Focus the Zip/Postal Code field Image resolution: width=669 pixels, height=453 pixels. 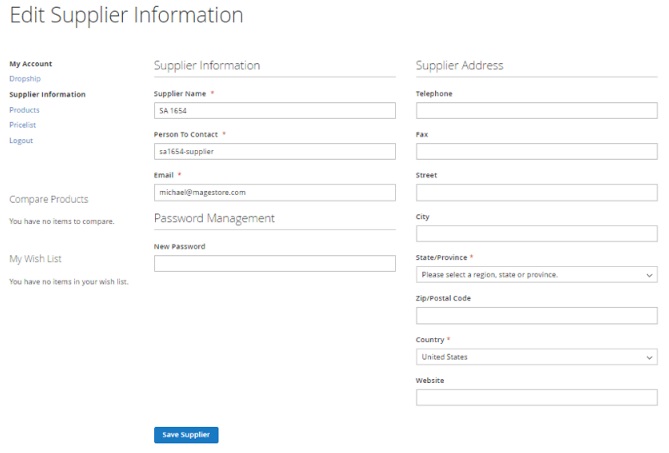[536, 316]
